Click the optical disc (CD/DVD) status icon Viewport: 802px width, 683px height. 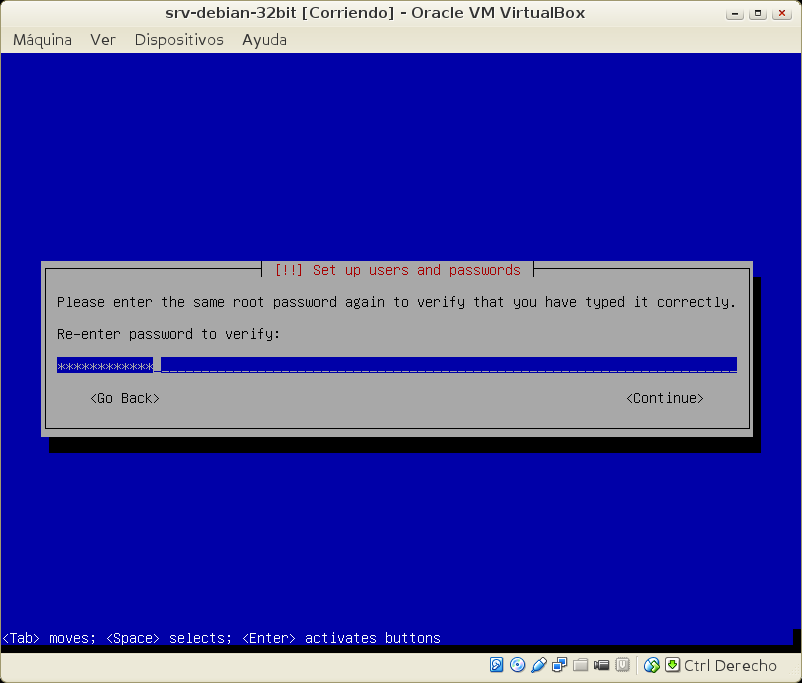tap(518, 665)
